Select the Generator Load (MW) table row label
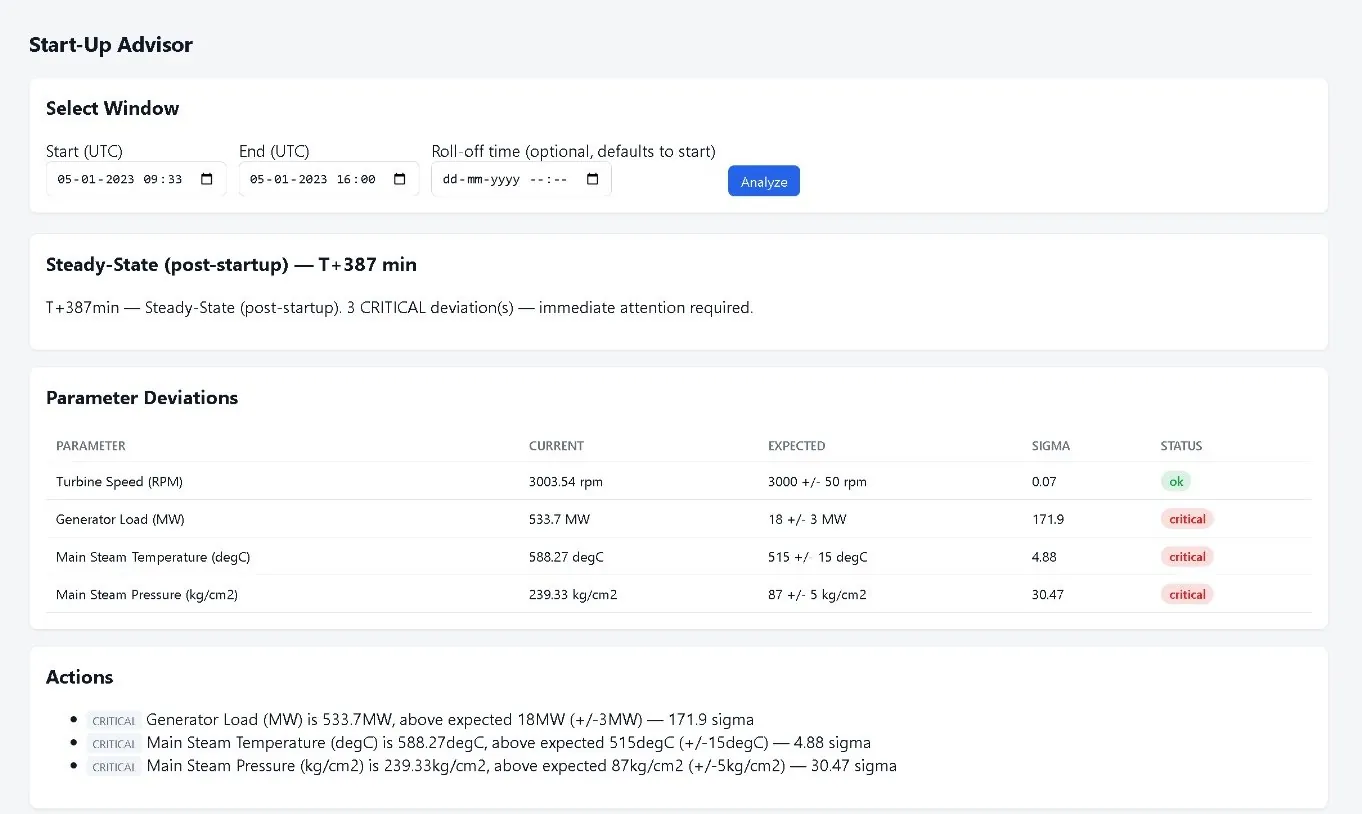The image size is (1362, 814). 120,519
